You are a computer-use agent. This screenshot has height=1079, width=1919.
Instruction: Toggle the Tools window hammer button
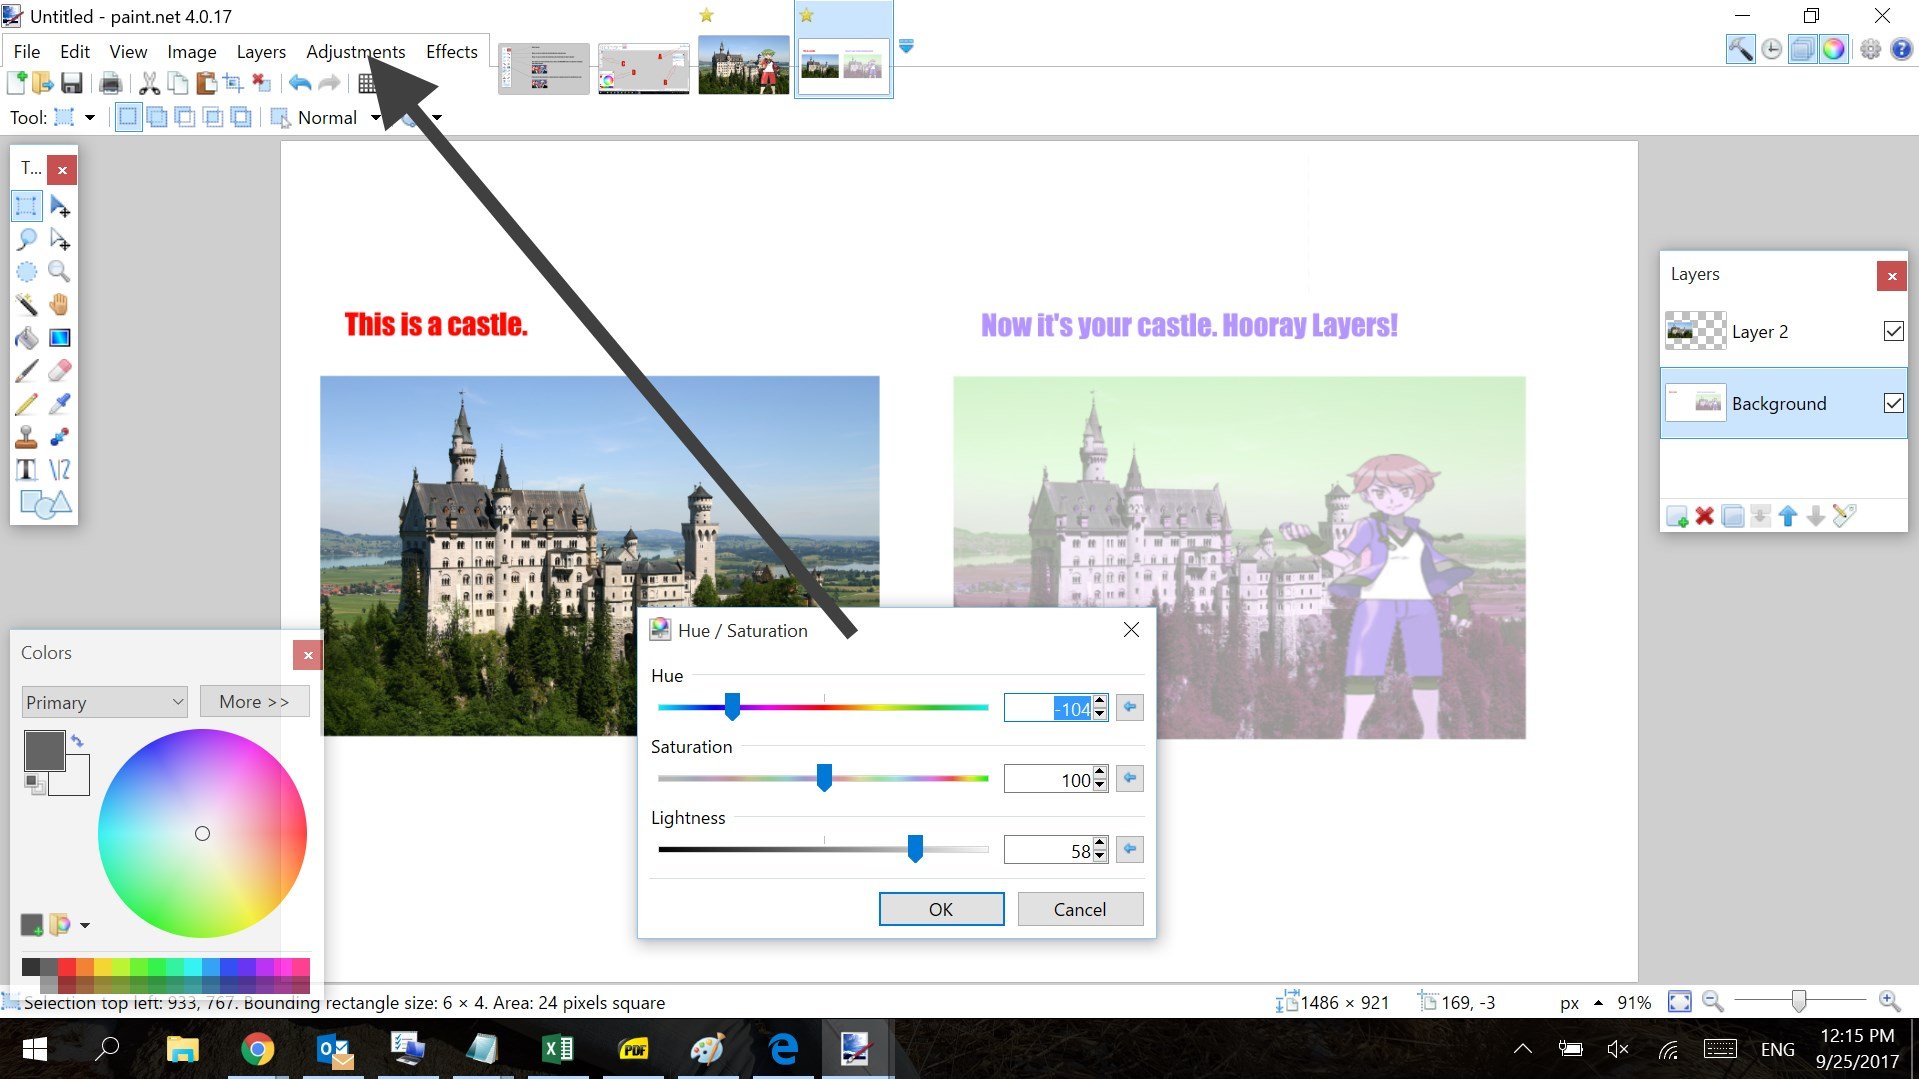pos(1740,48)
